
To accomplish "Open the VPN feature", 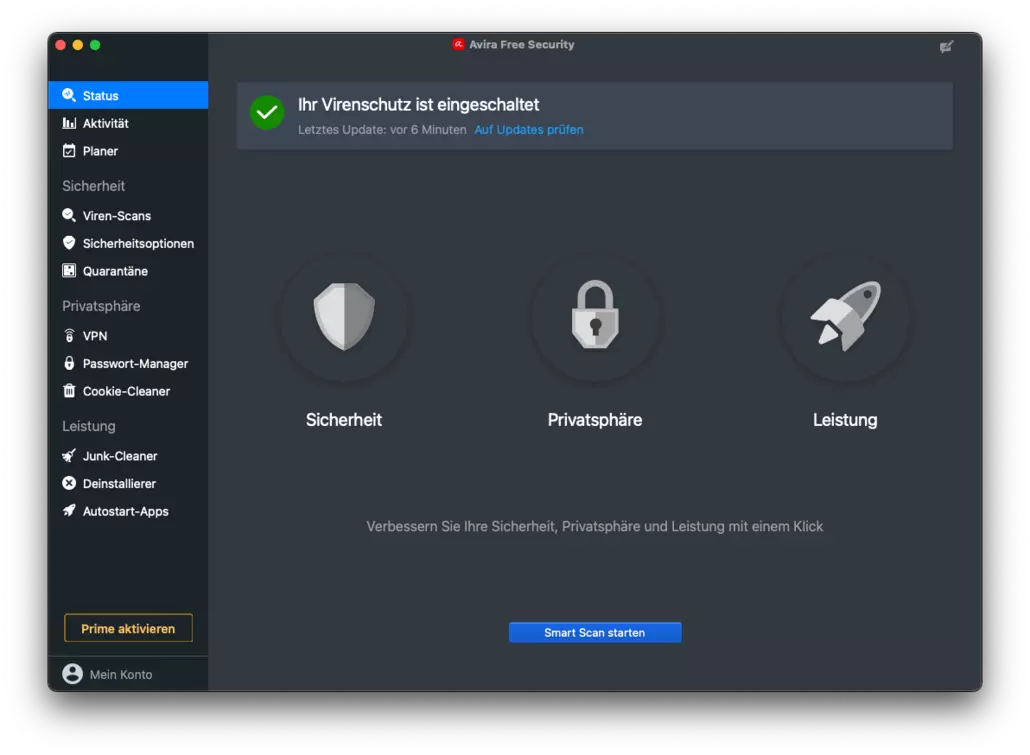I will (x=94, y=335).
